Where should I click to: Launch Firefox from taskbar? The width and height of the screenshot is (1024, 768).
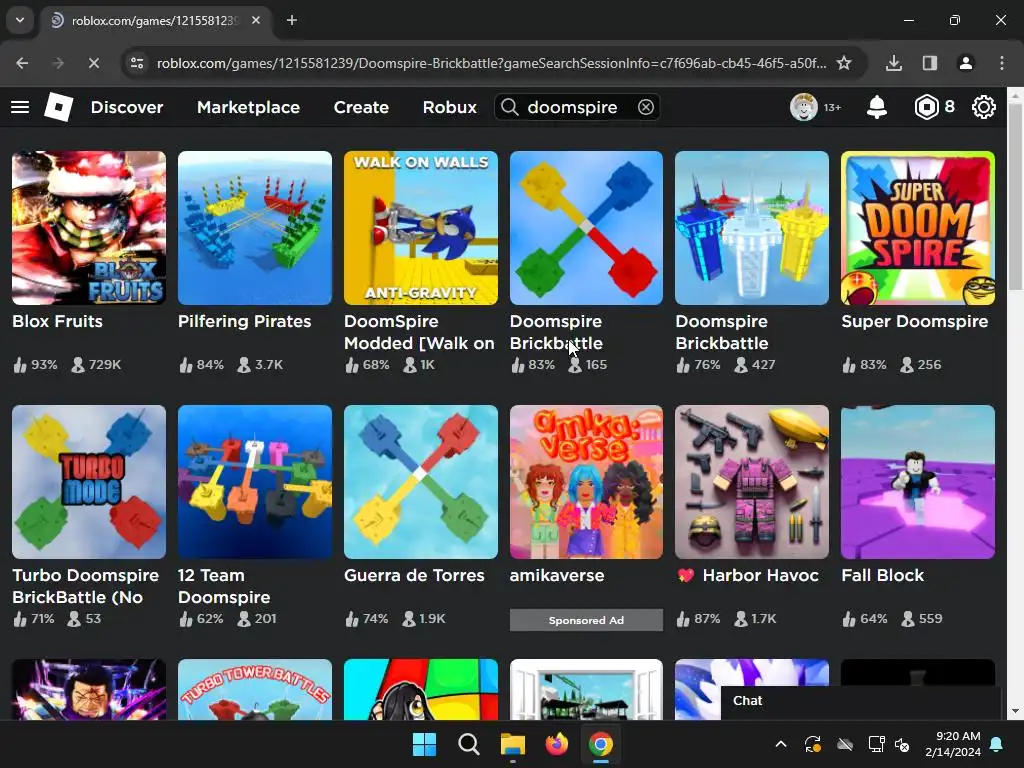click(x=556, y=744)
